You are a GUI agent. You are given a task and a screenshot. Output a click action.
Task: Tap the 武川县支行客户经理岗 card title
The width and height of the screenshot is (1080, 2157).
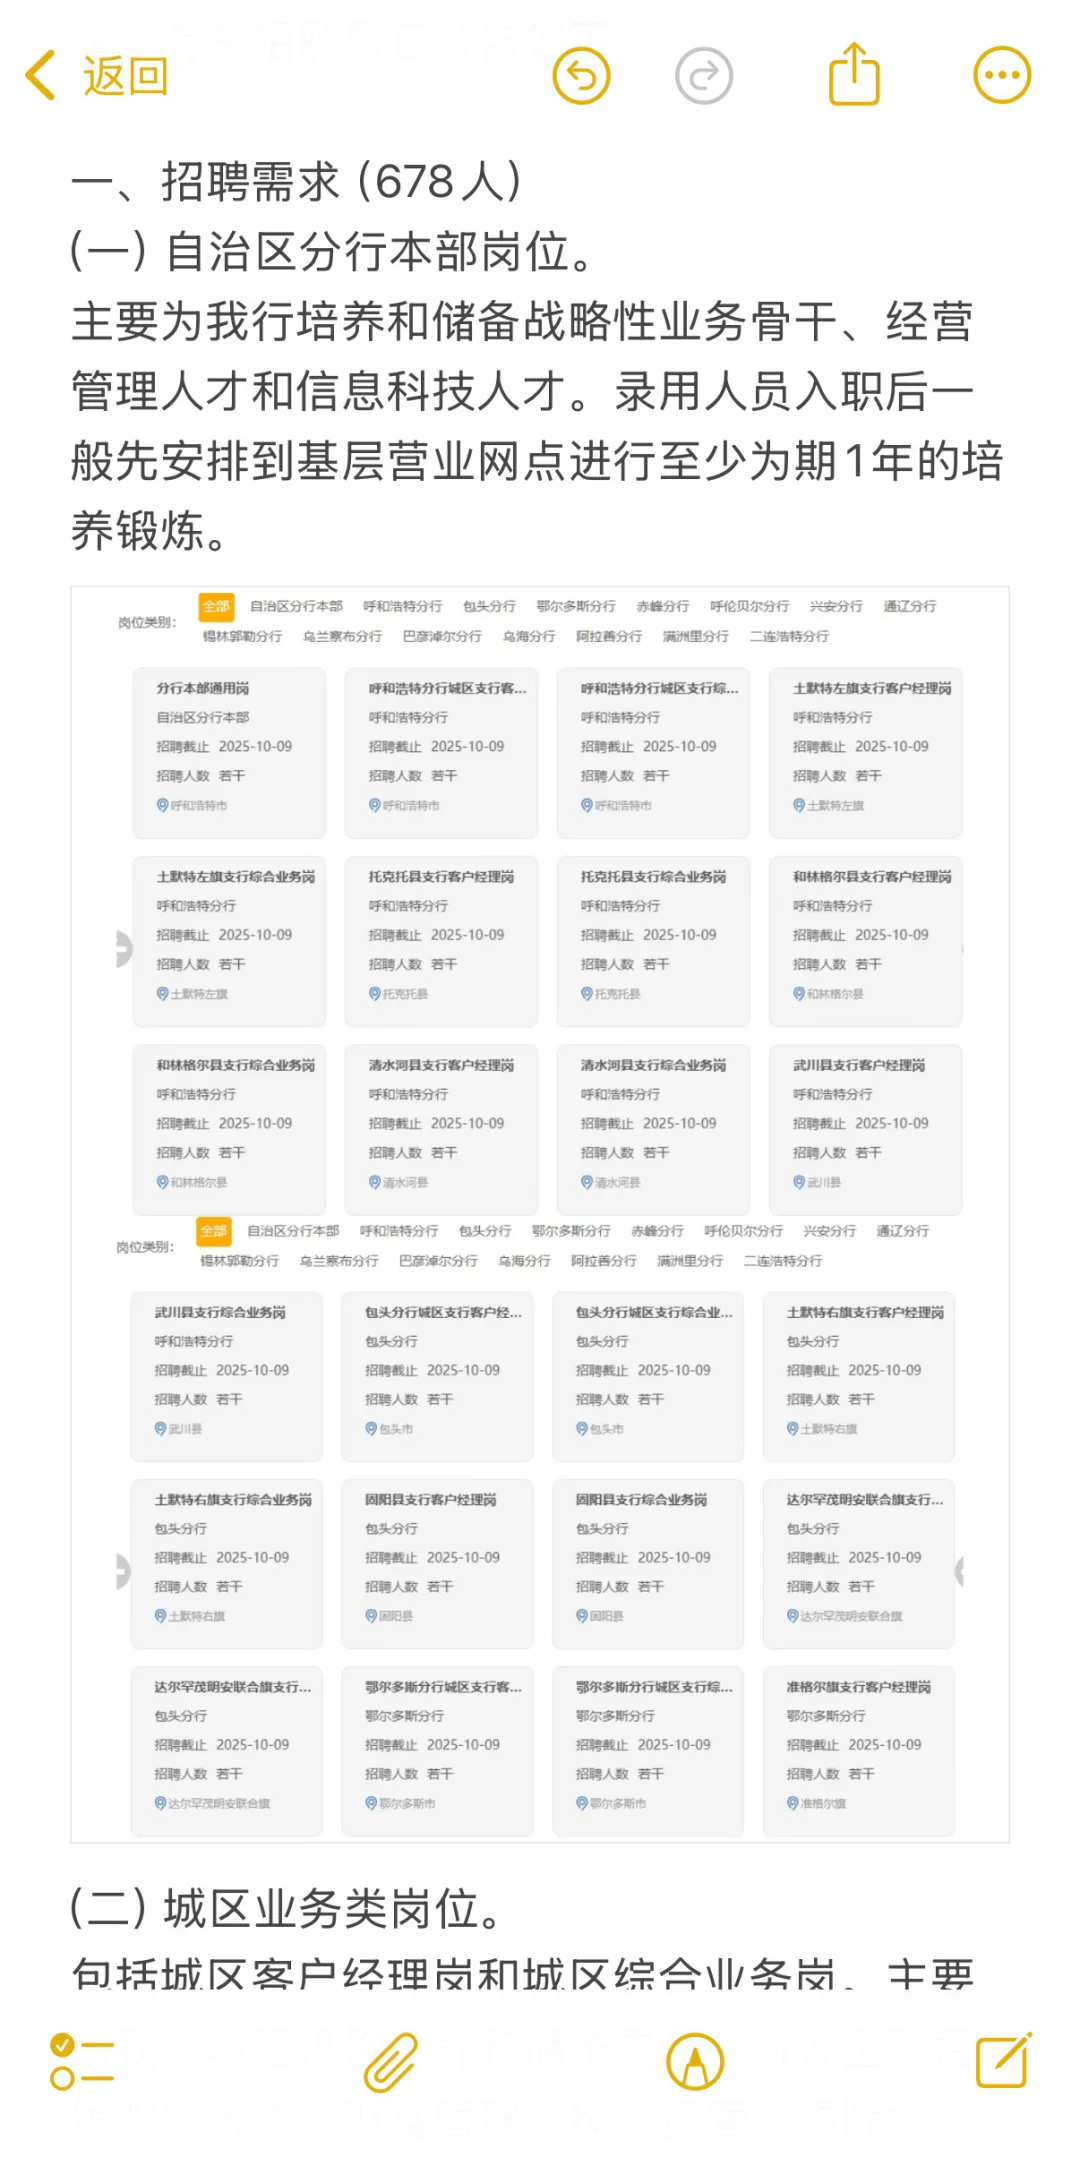[859, 1066]
